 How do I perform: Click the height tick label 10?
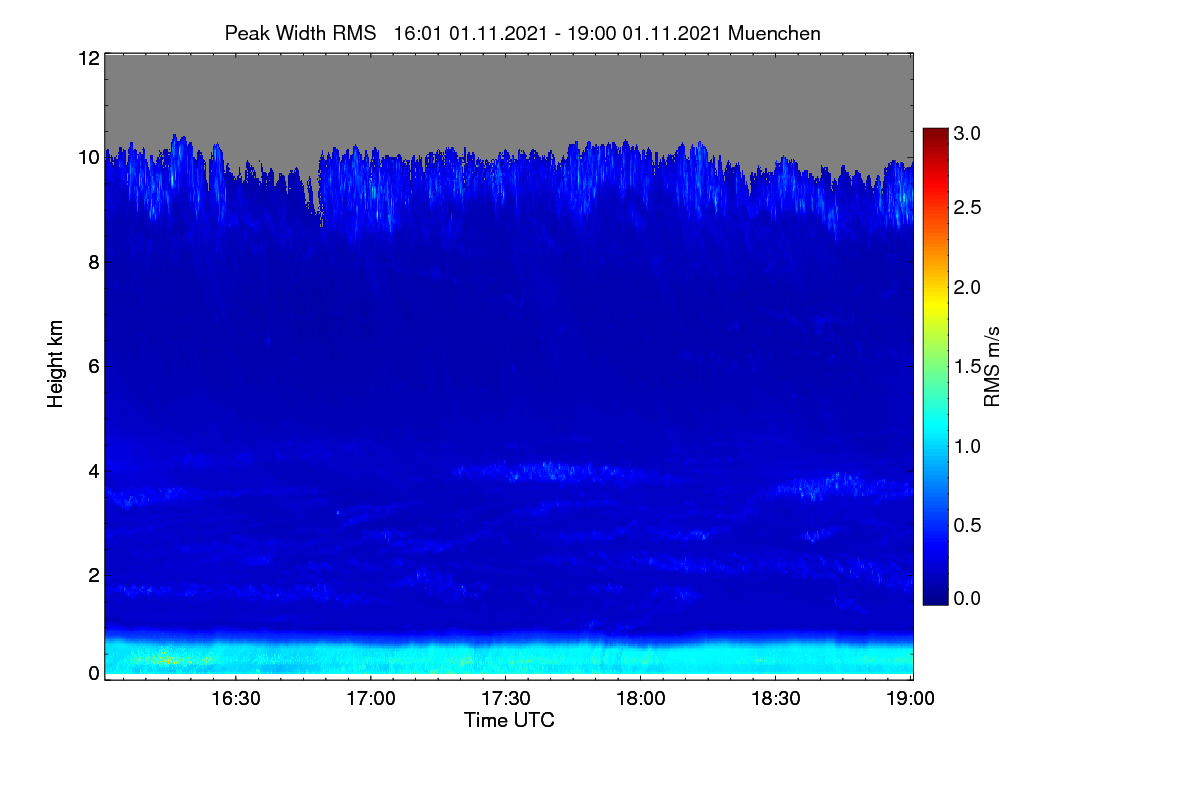[x=88, y=157]
